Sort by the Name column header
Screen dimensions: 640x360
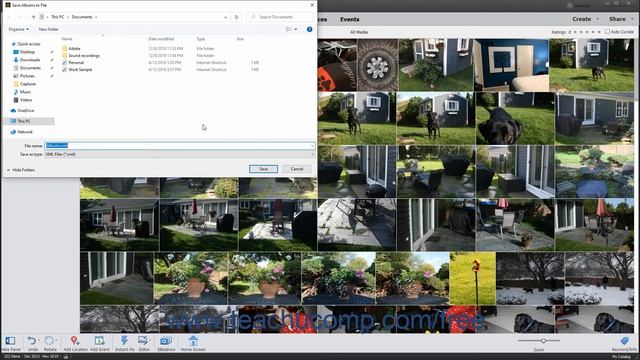tap(67, 39)
